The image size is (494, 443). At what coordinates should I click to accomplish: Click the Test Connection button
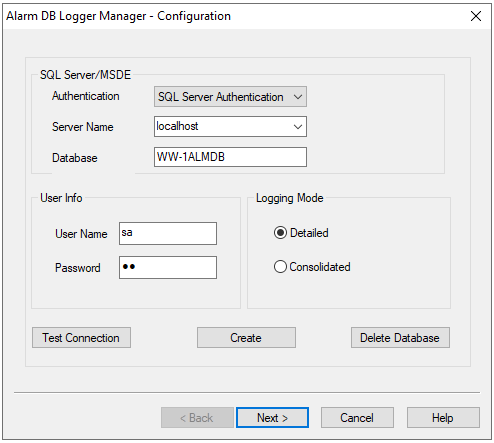(81, 338)
